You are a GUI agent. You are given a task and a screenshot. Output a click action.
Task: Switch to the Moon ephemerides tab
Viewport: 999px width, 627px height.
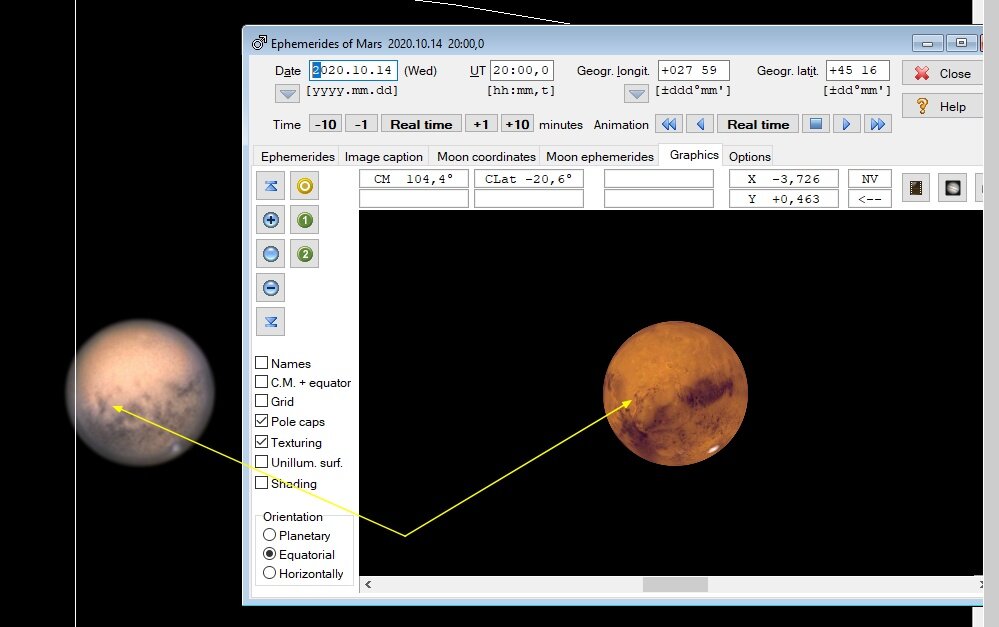click(x=599, y=157)
